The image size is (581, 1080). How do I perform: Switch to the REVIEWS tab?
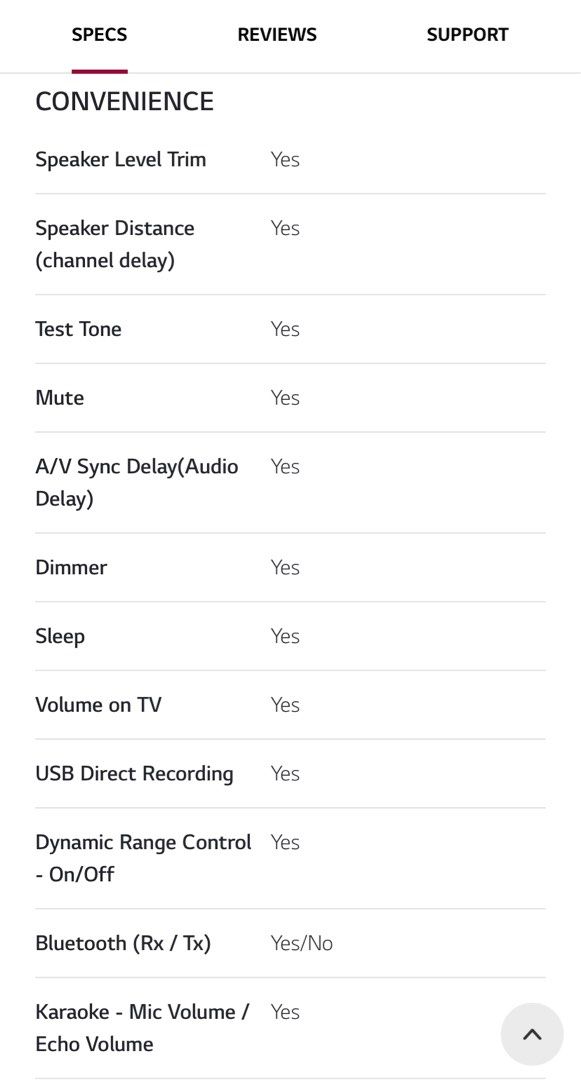(277, 34)
